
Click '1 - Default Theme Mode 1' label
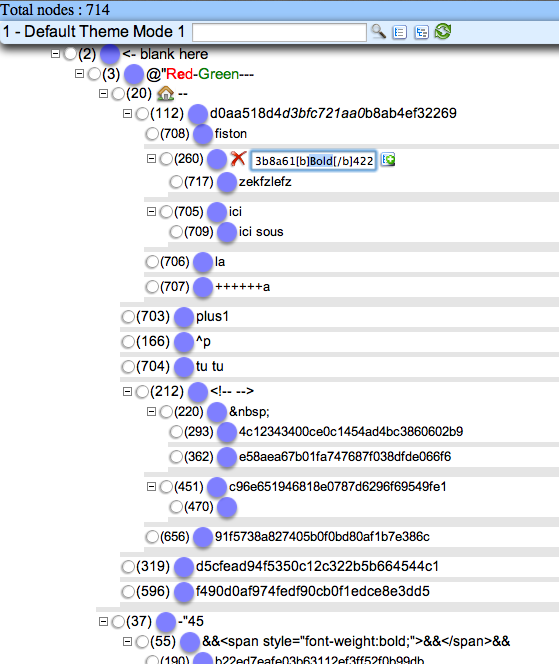94,32
